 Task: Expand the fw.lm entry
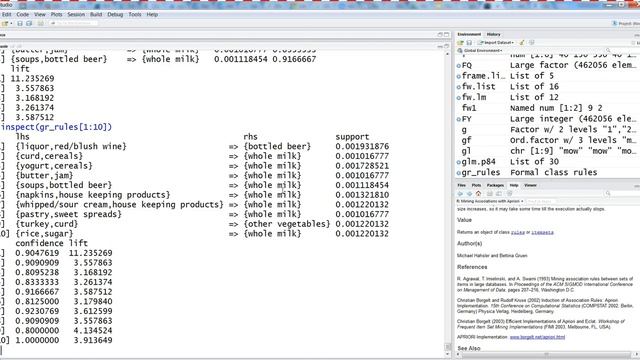(459, 98)
